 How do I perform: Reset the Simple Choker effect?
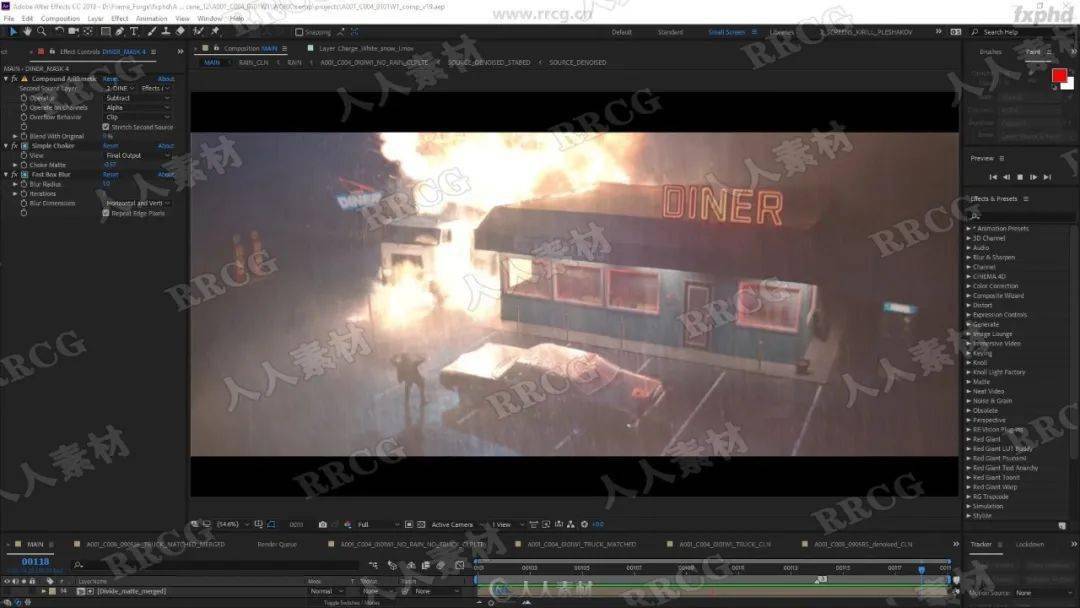(x=110, y=146)
